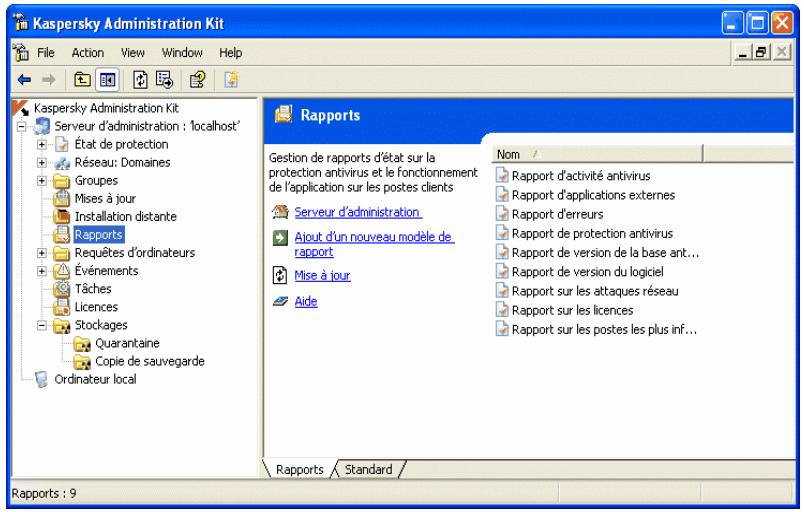Select Kaspersky Administration Kit root node
The width and height of the screenshot is (804, 512).
coord(106,108)
